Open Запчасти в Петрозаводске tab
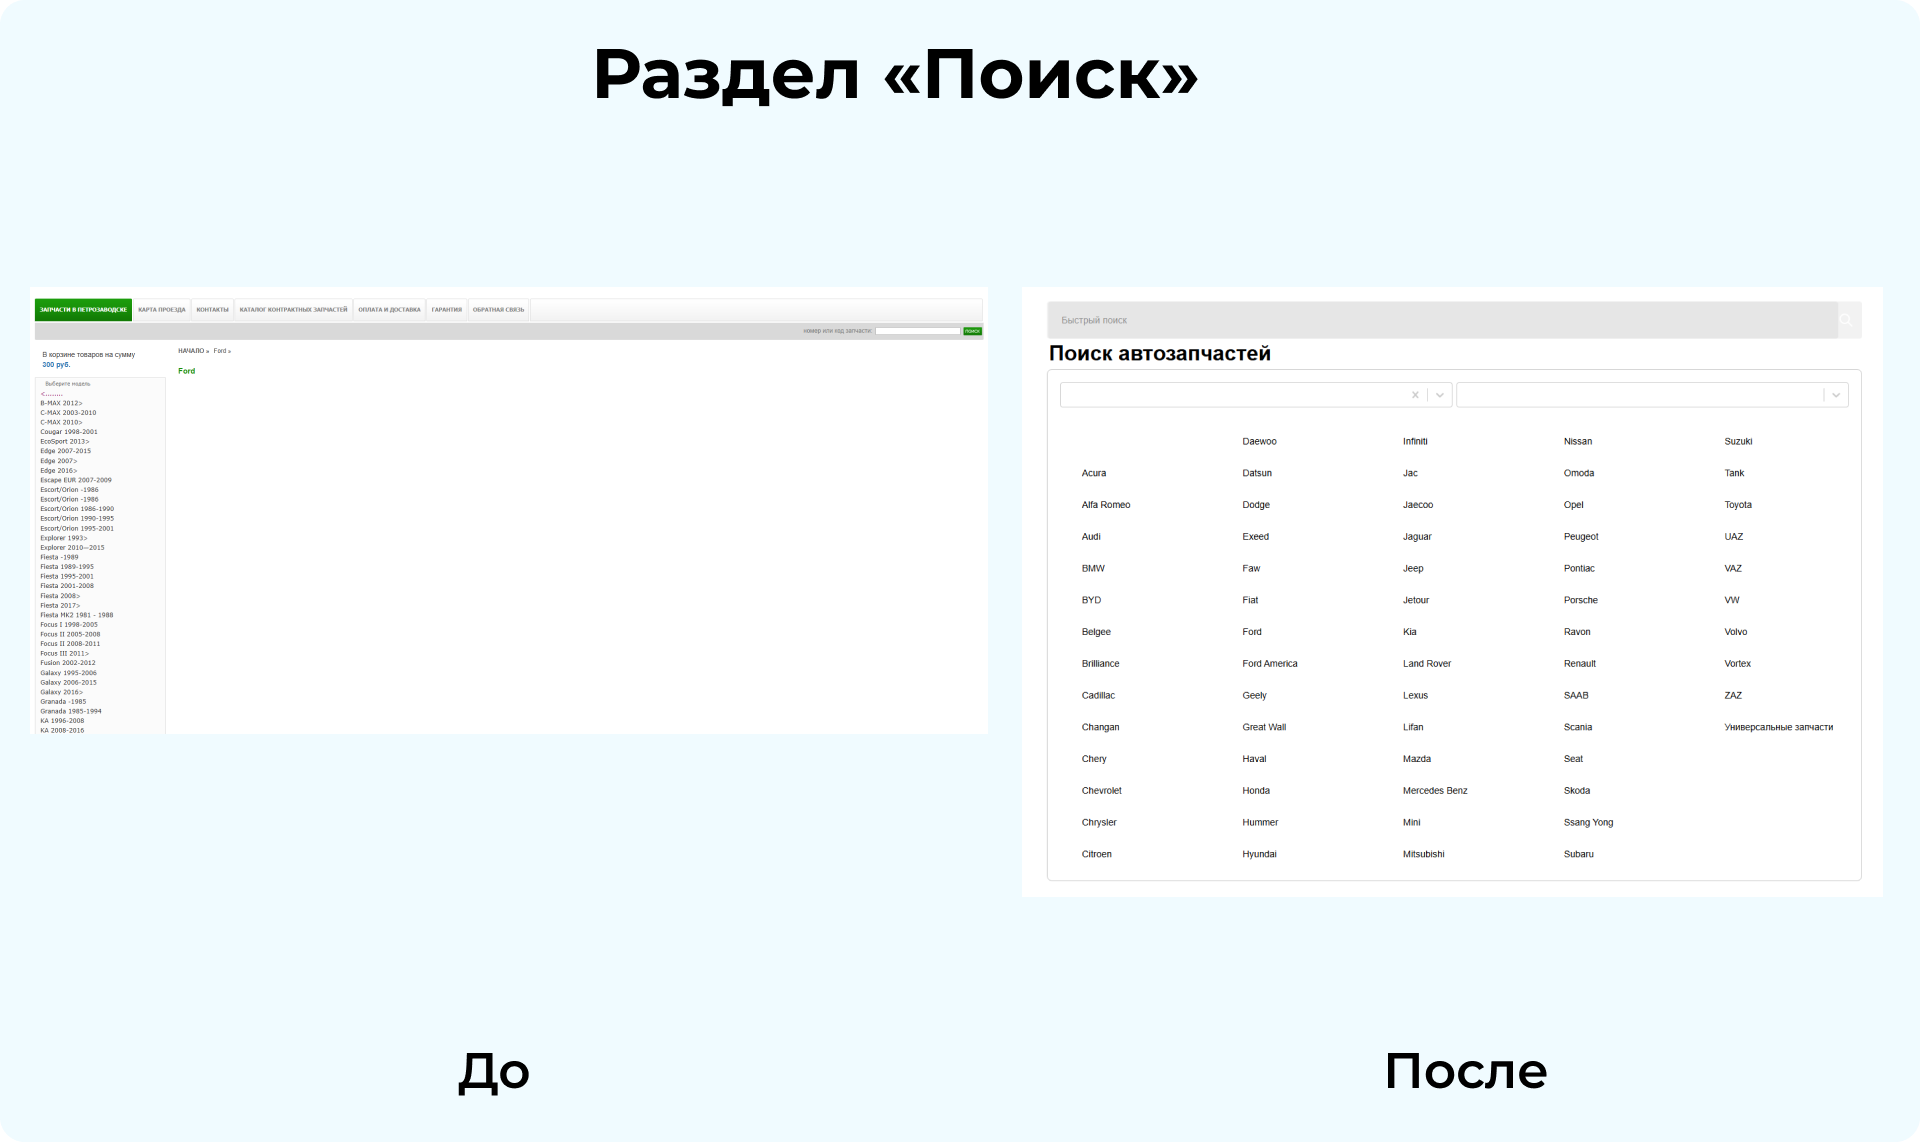Image resolution: width=1920 pixels, height=1142 pixels. point(83,310)
